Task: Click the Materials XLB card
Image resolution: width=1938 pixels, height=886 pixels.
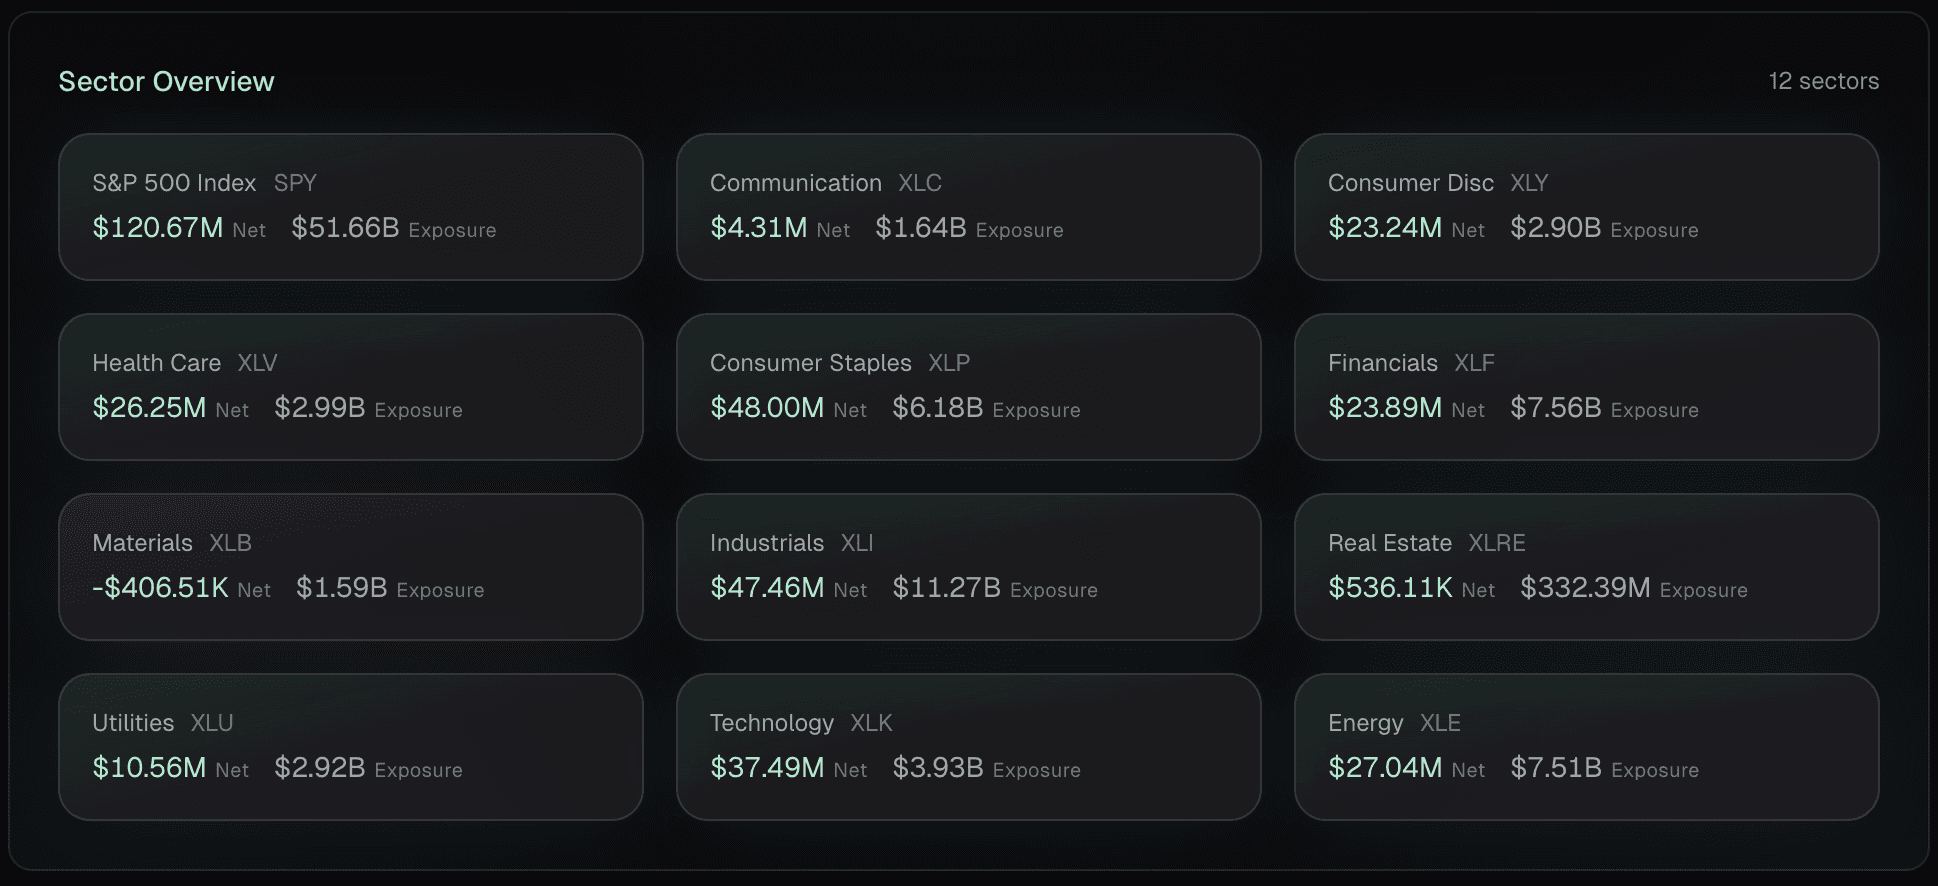Action: point(350,567)
